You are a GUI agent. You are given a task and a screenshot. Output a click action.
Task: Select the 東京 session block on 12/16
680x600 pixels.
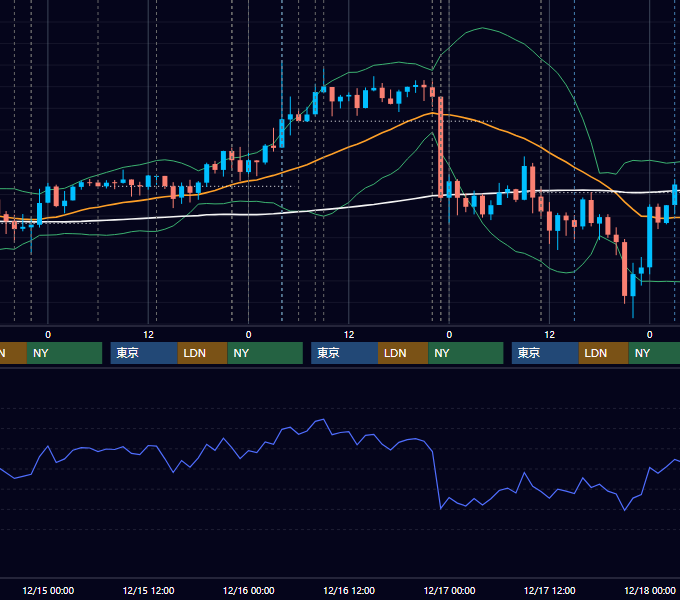(345, 353)
